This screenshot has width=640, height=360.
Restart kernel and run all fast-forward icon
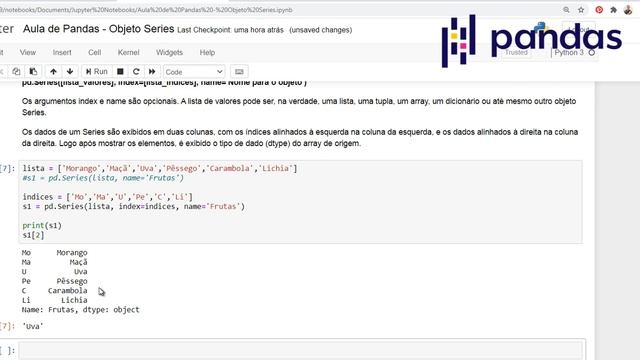tap(152, 71)
